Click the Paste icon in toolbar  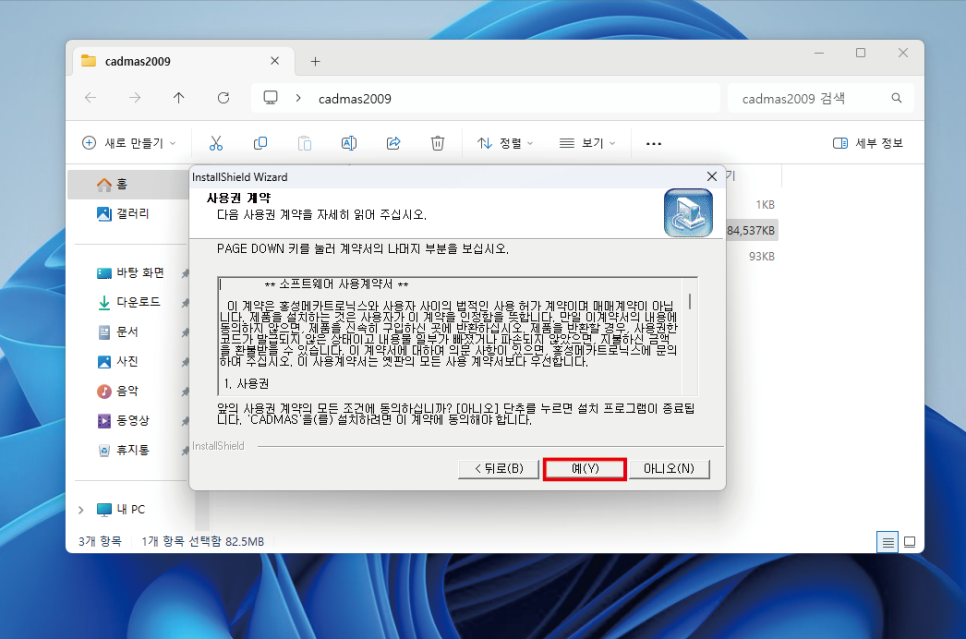tap(304, 143)
